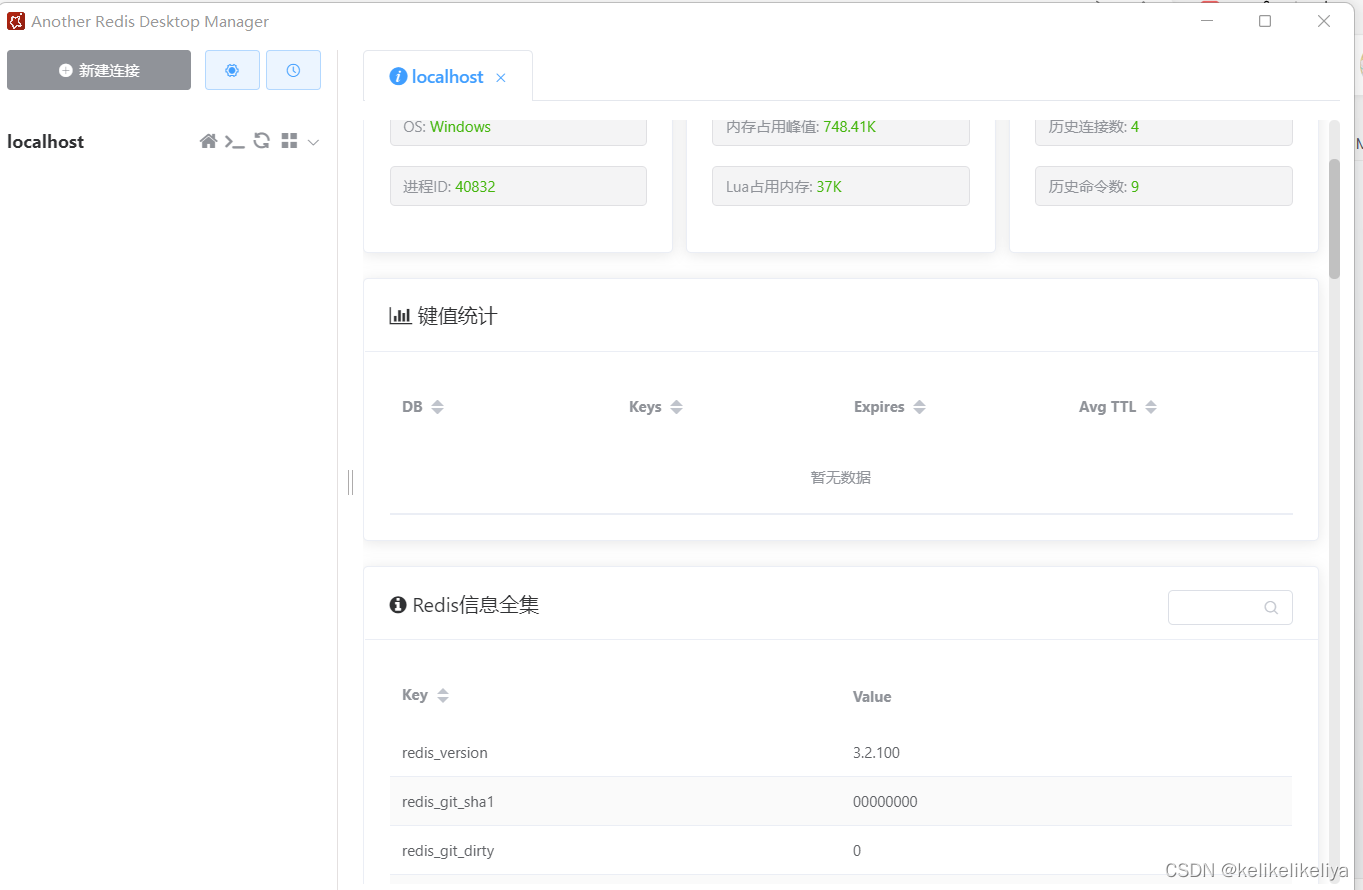The width and height of the screenshot is (1363, 890).
Task: Sort key statistics by DB column
Action: (437, 407)
